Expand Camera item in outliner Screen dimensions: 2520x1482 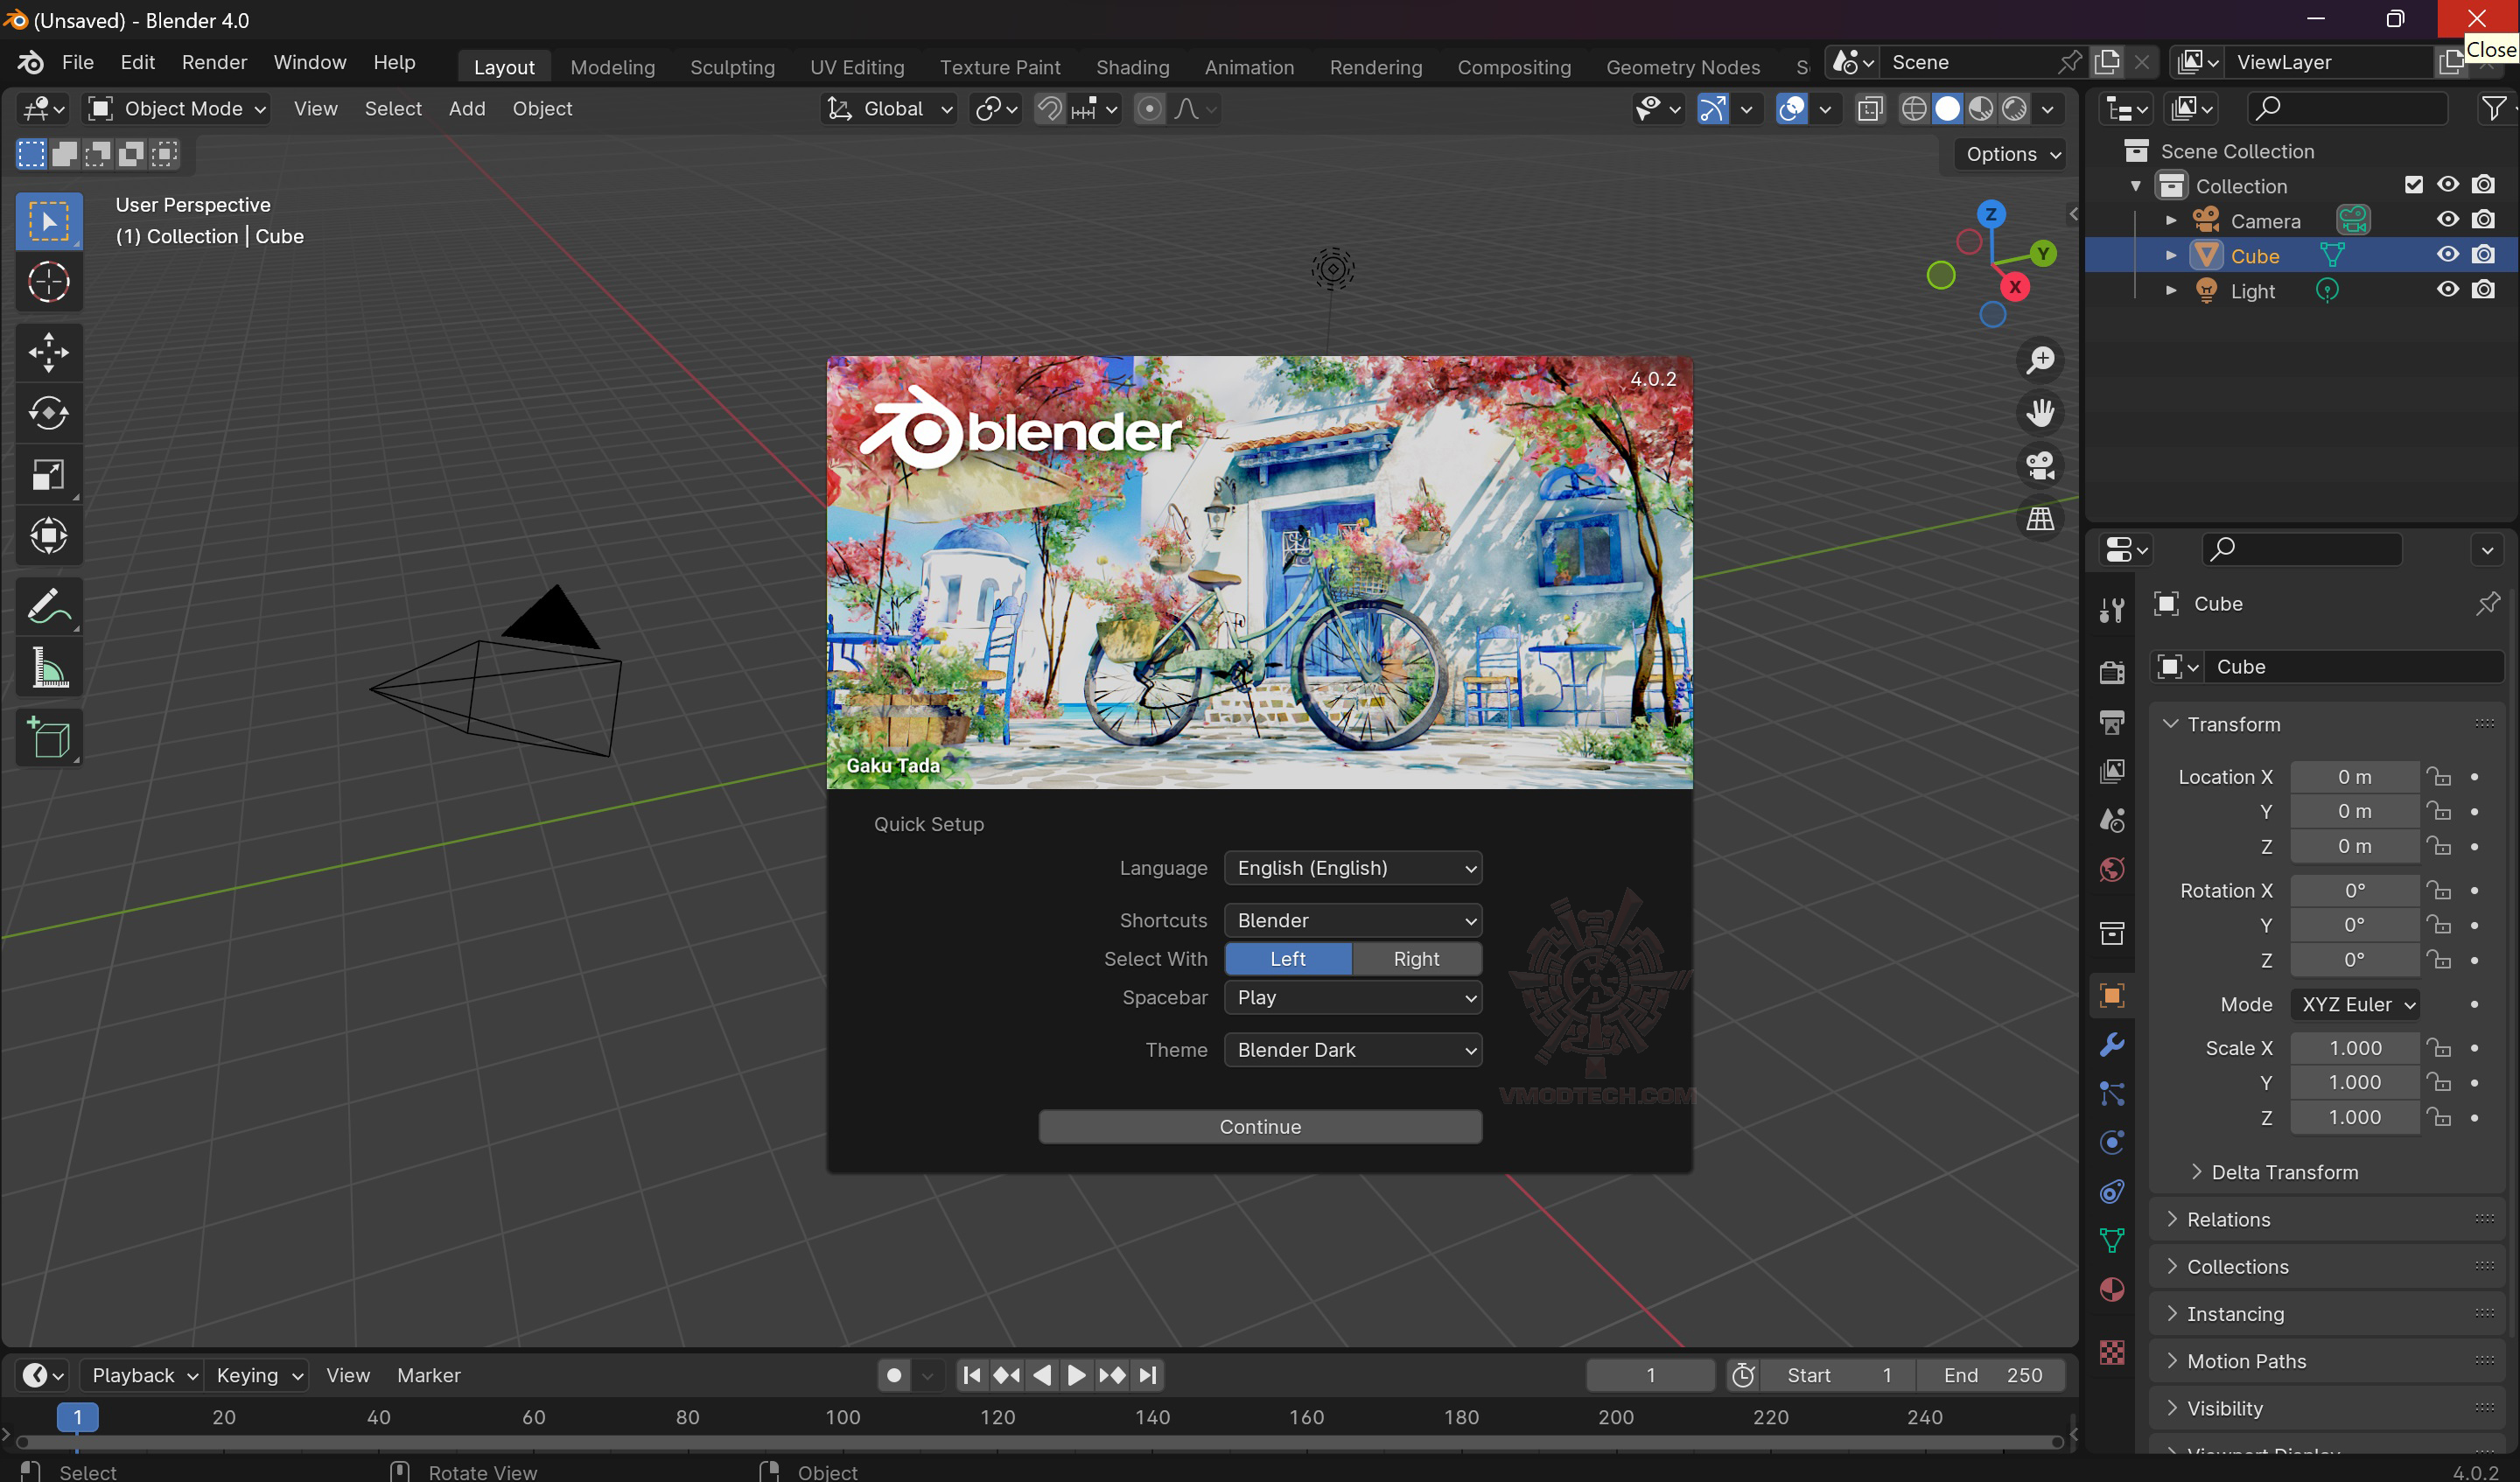coord(2171,221)
